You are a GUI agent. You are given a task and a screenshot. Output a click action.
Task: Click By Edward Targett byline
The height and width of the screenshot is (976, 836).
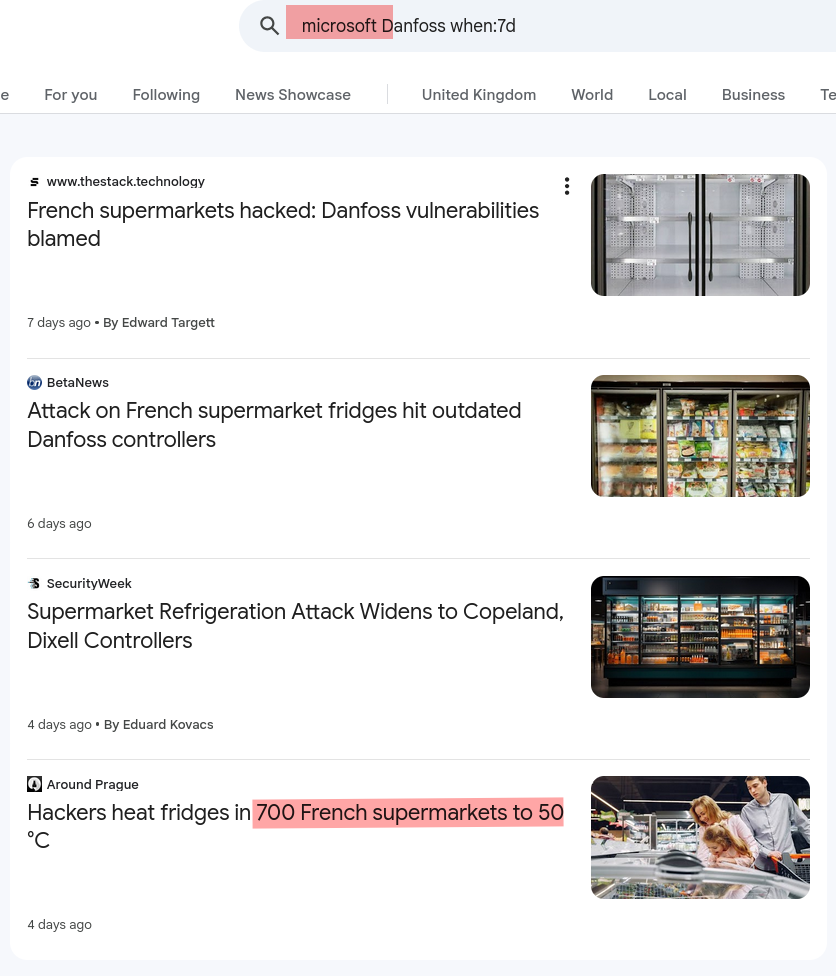click(x=159, y=322)
